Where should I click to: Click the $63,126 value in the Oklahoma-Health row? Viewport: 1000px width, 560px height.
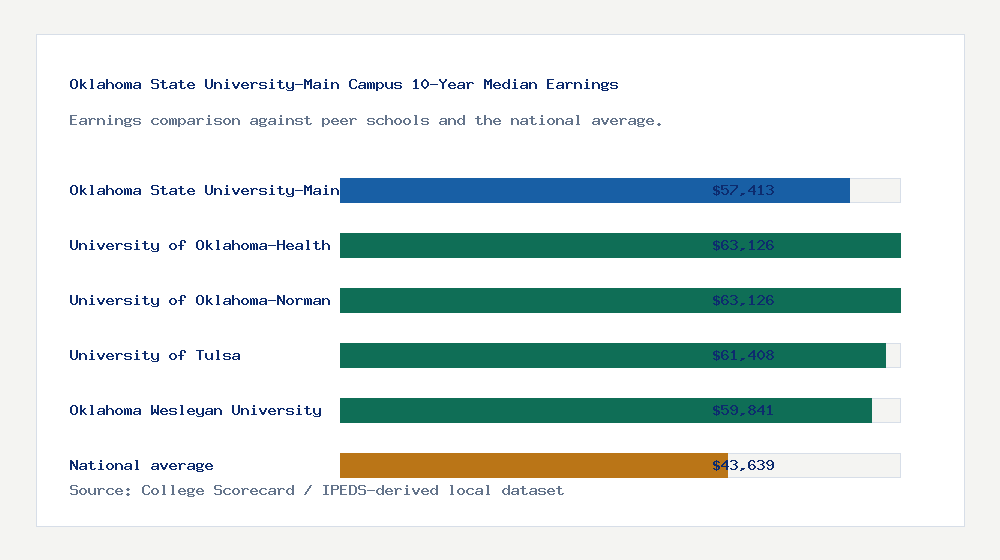(743, 246)
